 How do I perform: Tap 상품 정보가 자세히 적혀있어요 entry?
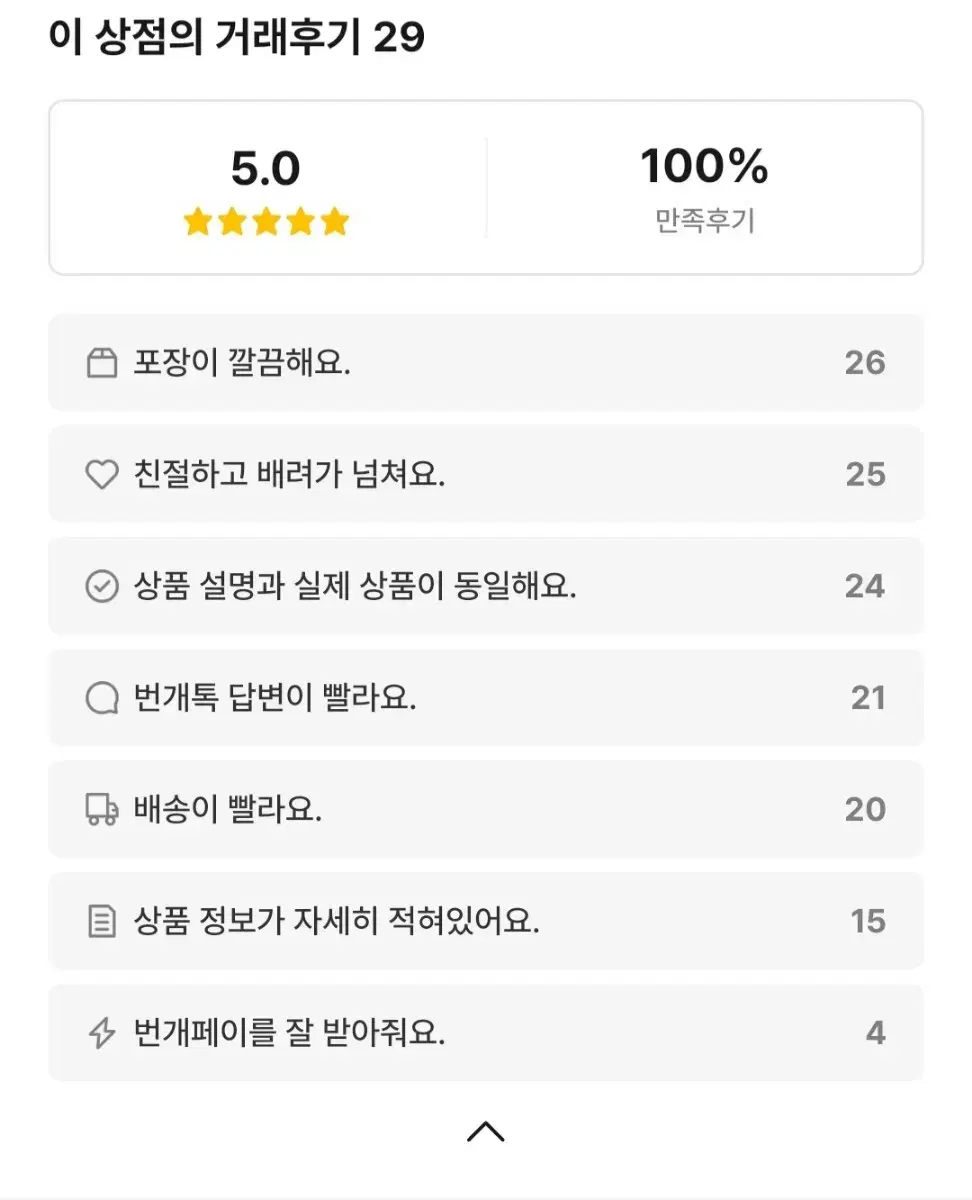[x=486, y=921]
